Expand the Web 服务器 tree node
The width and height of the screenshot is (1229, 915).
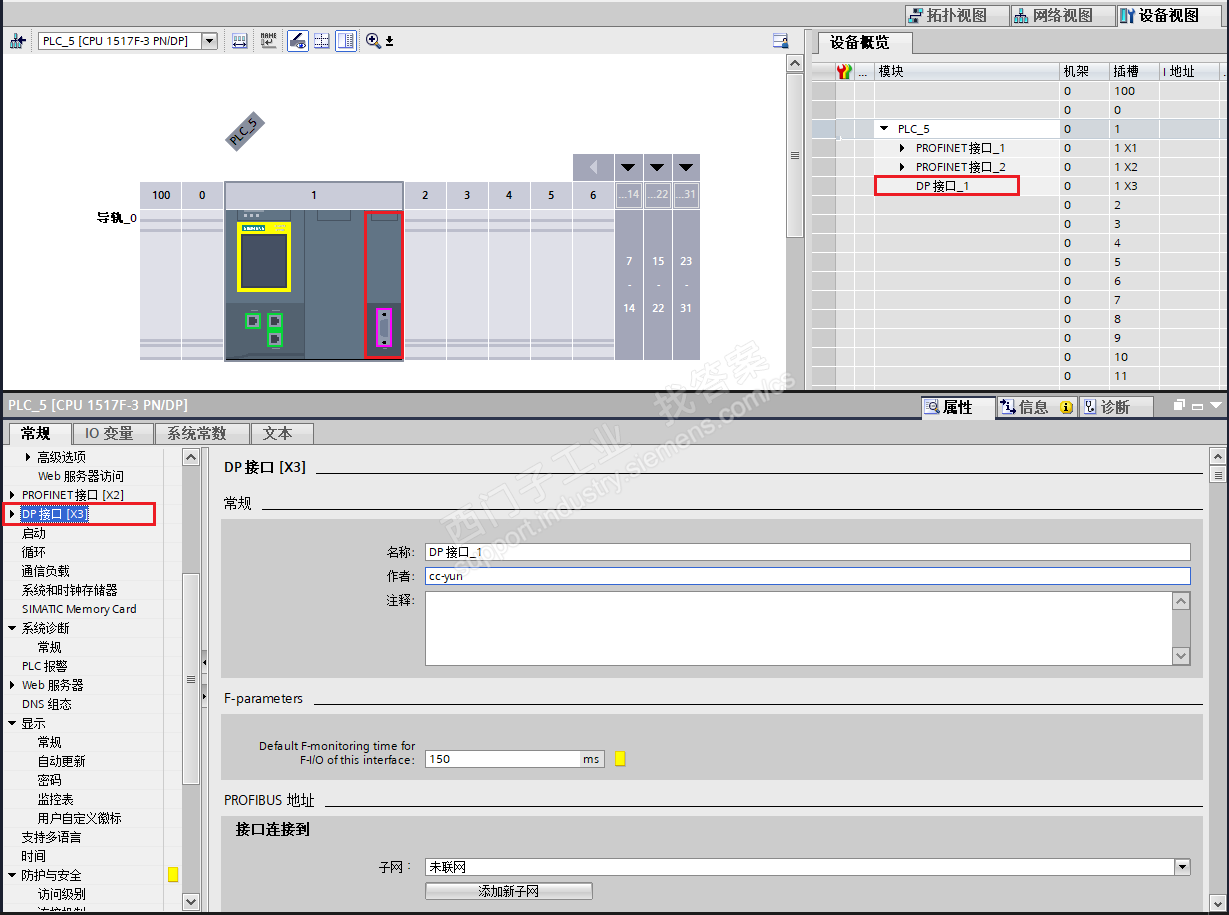point(12,685)
